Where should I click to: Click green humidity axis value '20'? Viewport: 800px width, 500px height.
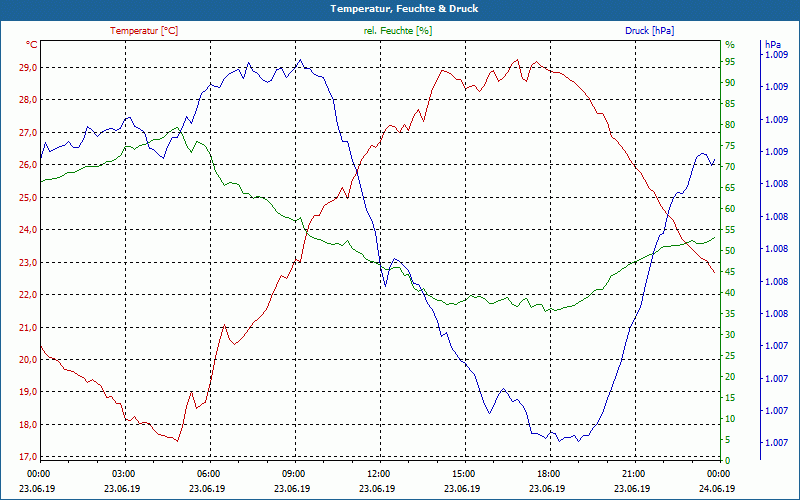[x=730, y=377]
